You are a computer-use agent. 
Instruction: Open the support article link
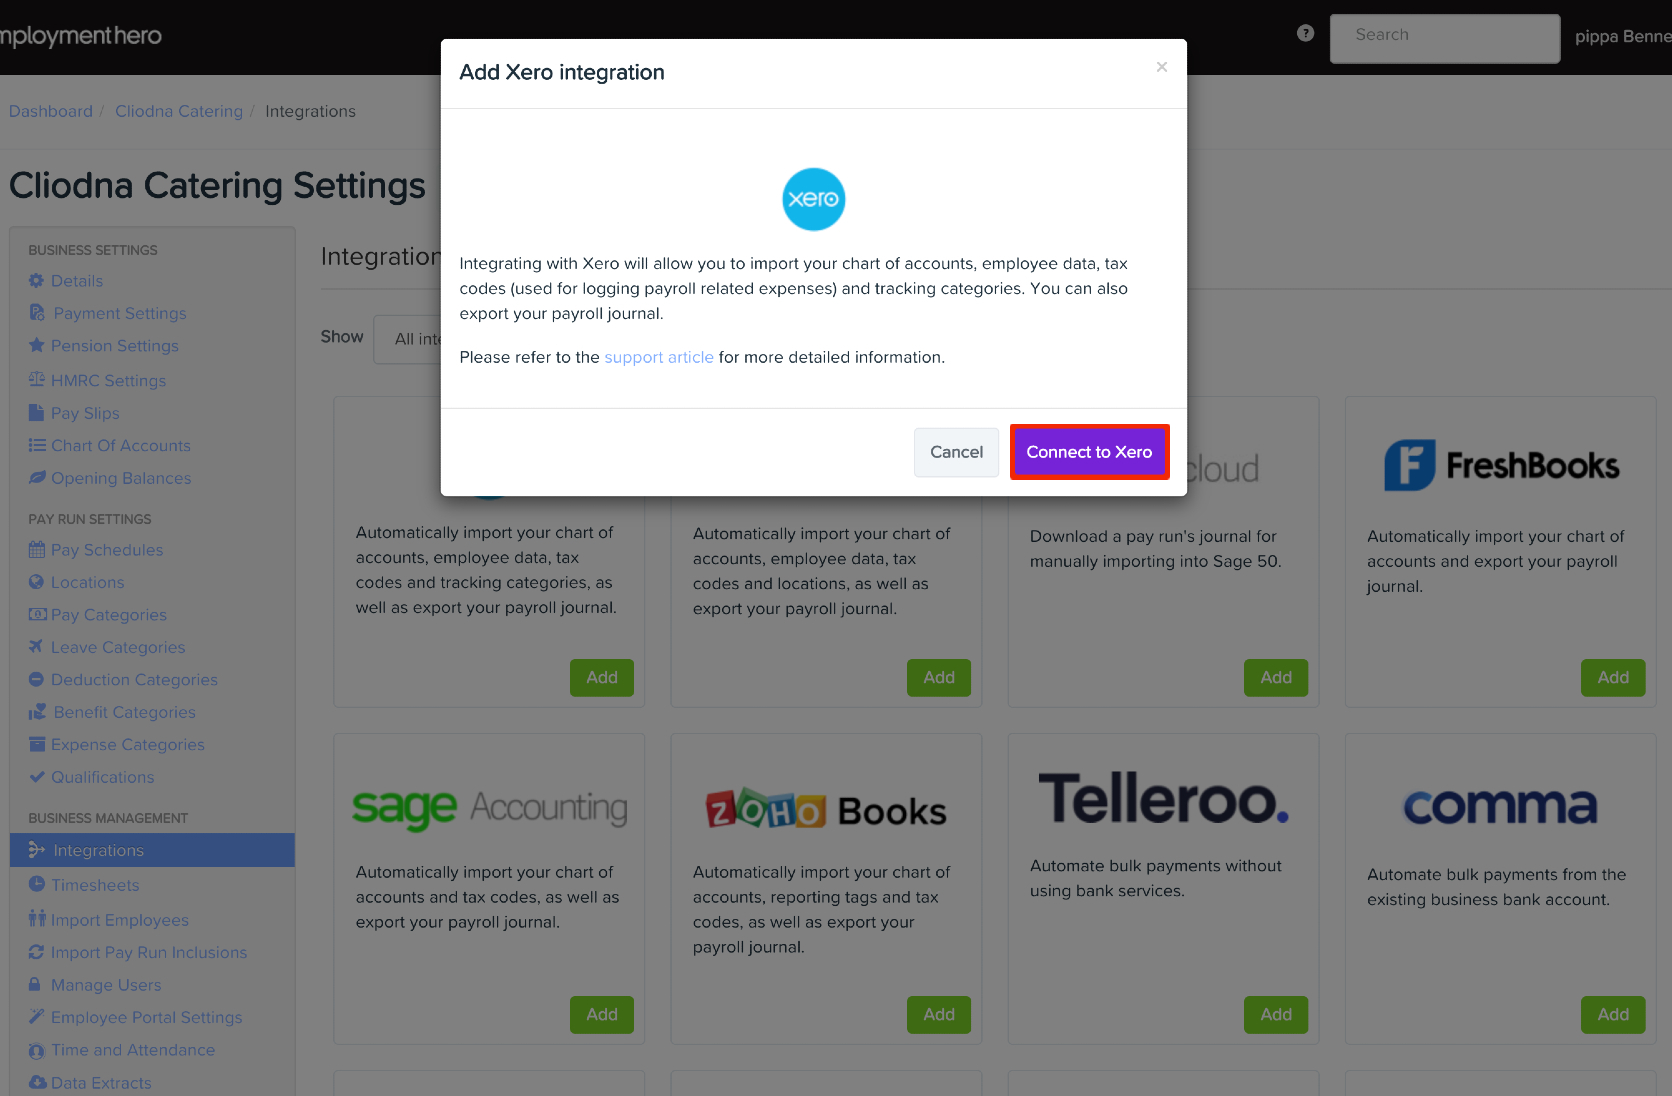[659, 357]
